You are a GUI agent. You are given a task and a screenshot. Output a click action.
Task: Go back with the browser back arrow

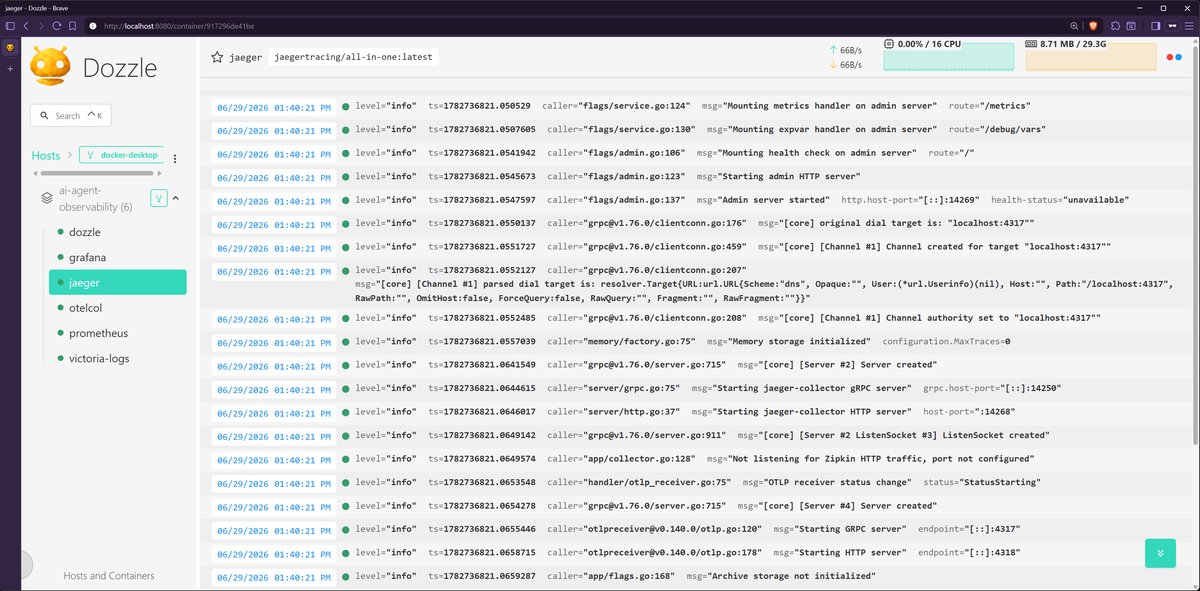coord(25,25)
